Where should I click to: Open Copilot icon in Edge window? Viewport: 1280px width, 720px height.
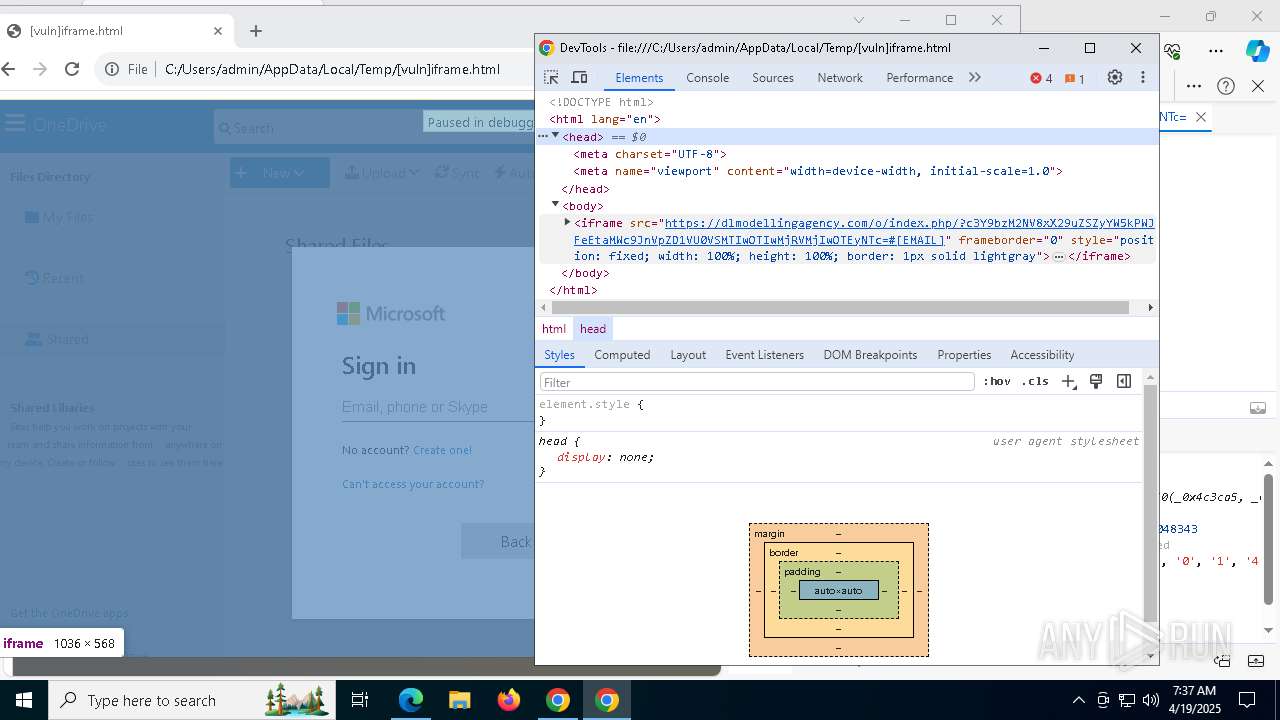click(1257, 50)
